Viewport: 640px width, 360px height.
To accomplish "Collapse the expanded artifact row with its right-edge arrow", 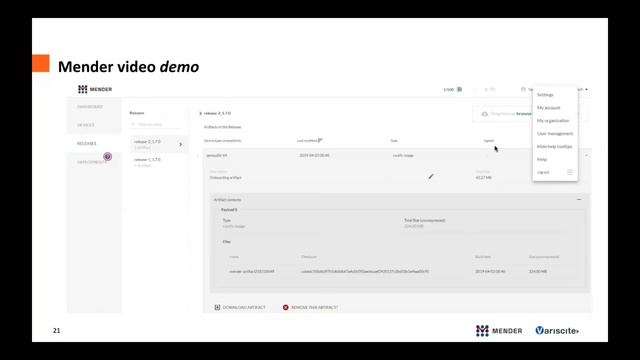I will 586,156.
